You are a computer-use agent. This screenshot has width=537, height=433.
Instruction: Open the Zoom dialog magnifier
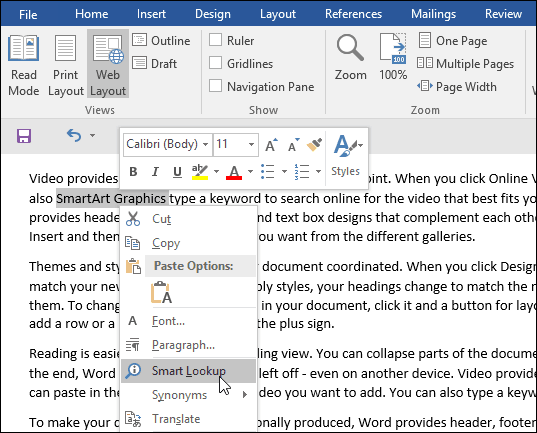coord(350,57)
